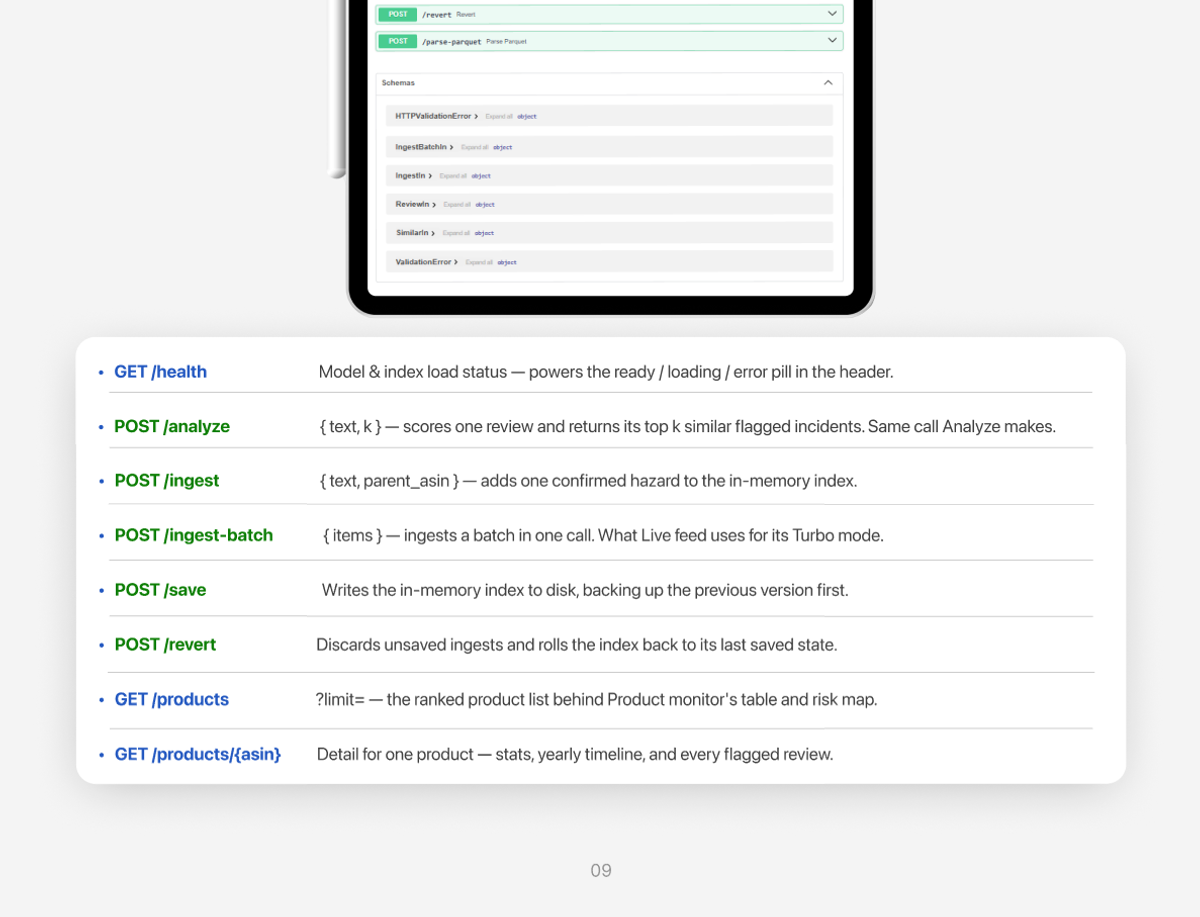1200x917 pixels.
Task: Click 'Detail for one product' description
Action: 575,754
